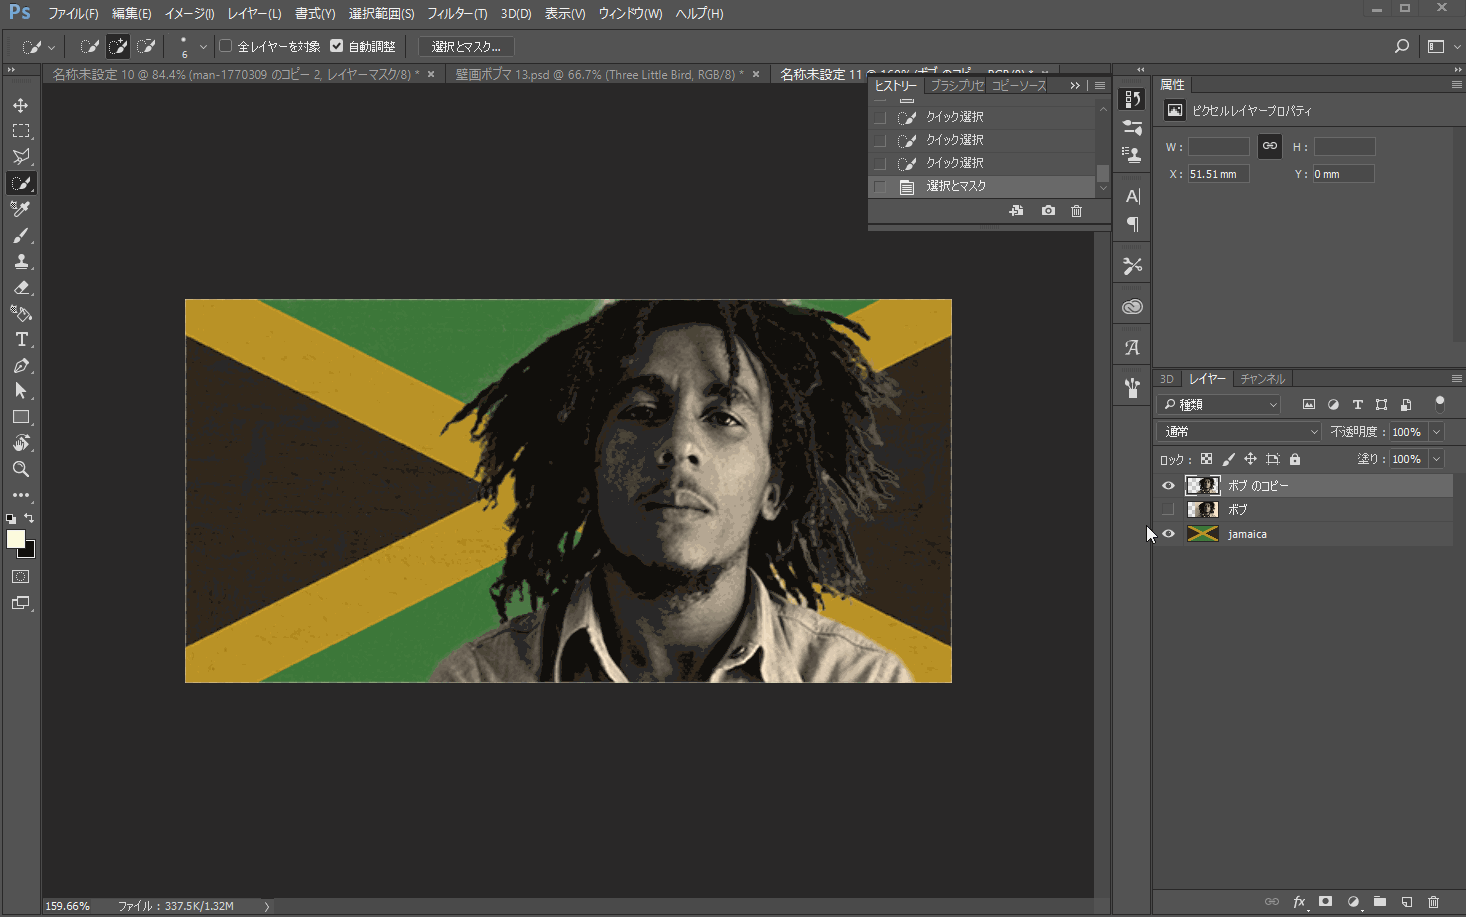The image size is (1466, 917).
Task: Open the フィルター(T) menu
Action: pos(457,14)
